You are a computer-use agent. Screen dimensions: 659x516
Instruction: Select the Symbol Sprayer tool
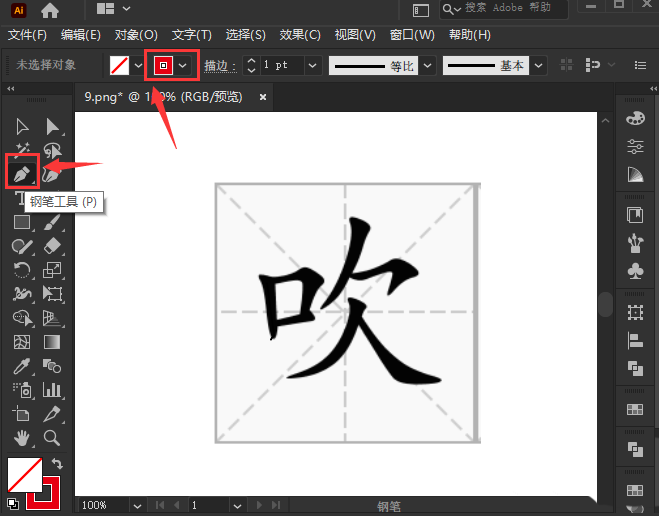pyautogui.click(x=22, y=390)
